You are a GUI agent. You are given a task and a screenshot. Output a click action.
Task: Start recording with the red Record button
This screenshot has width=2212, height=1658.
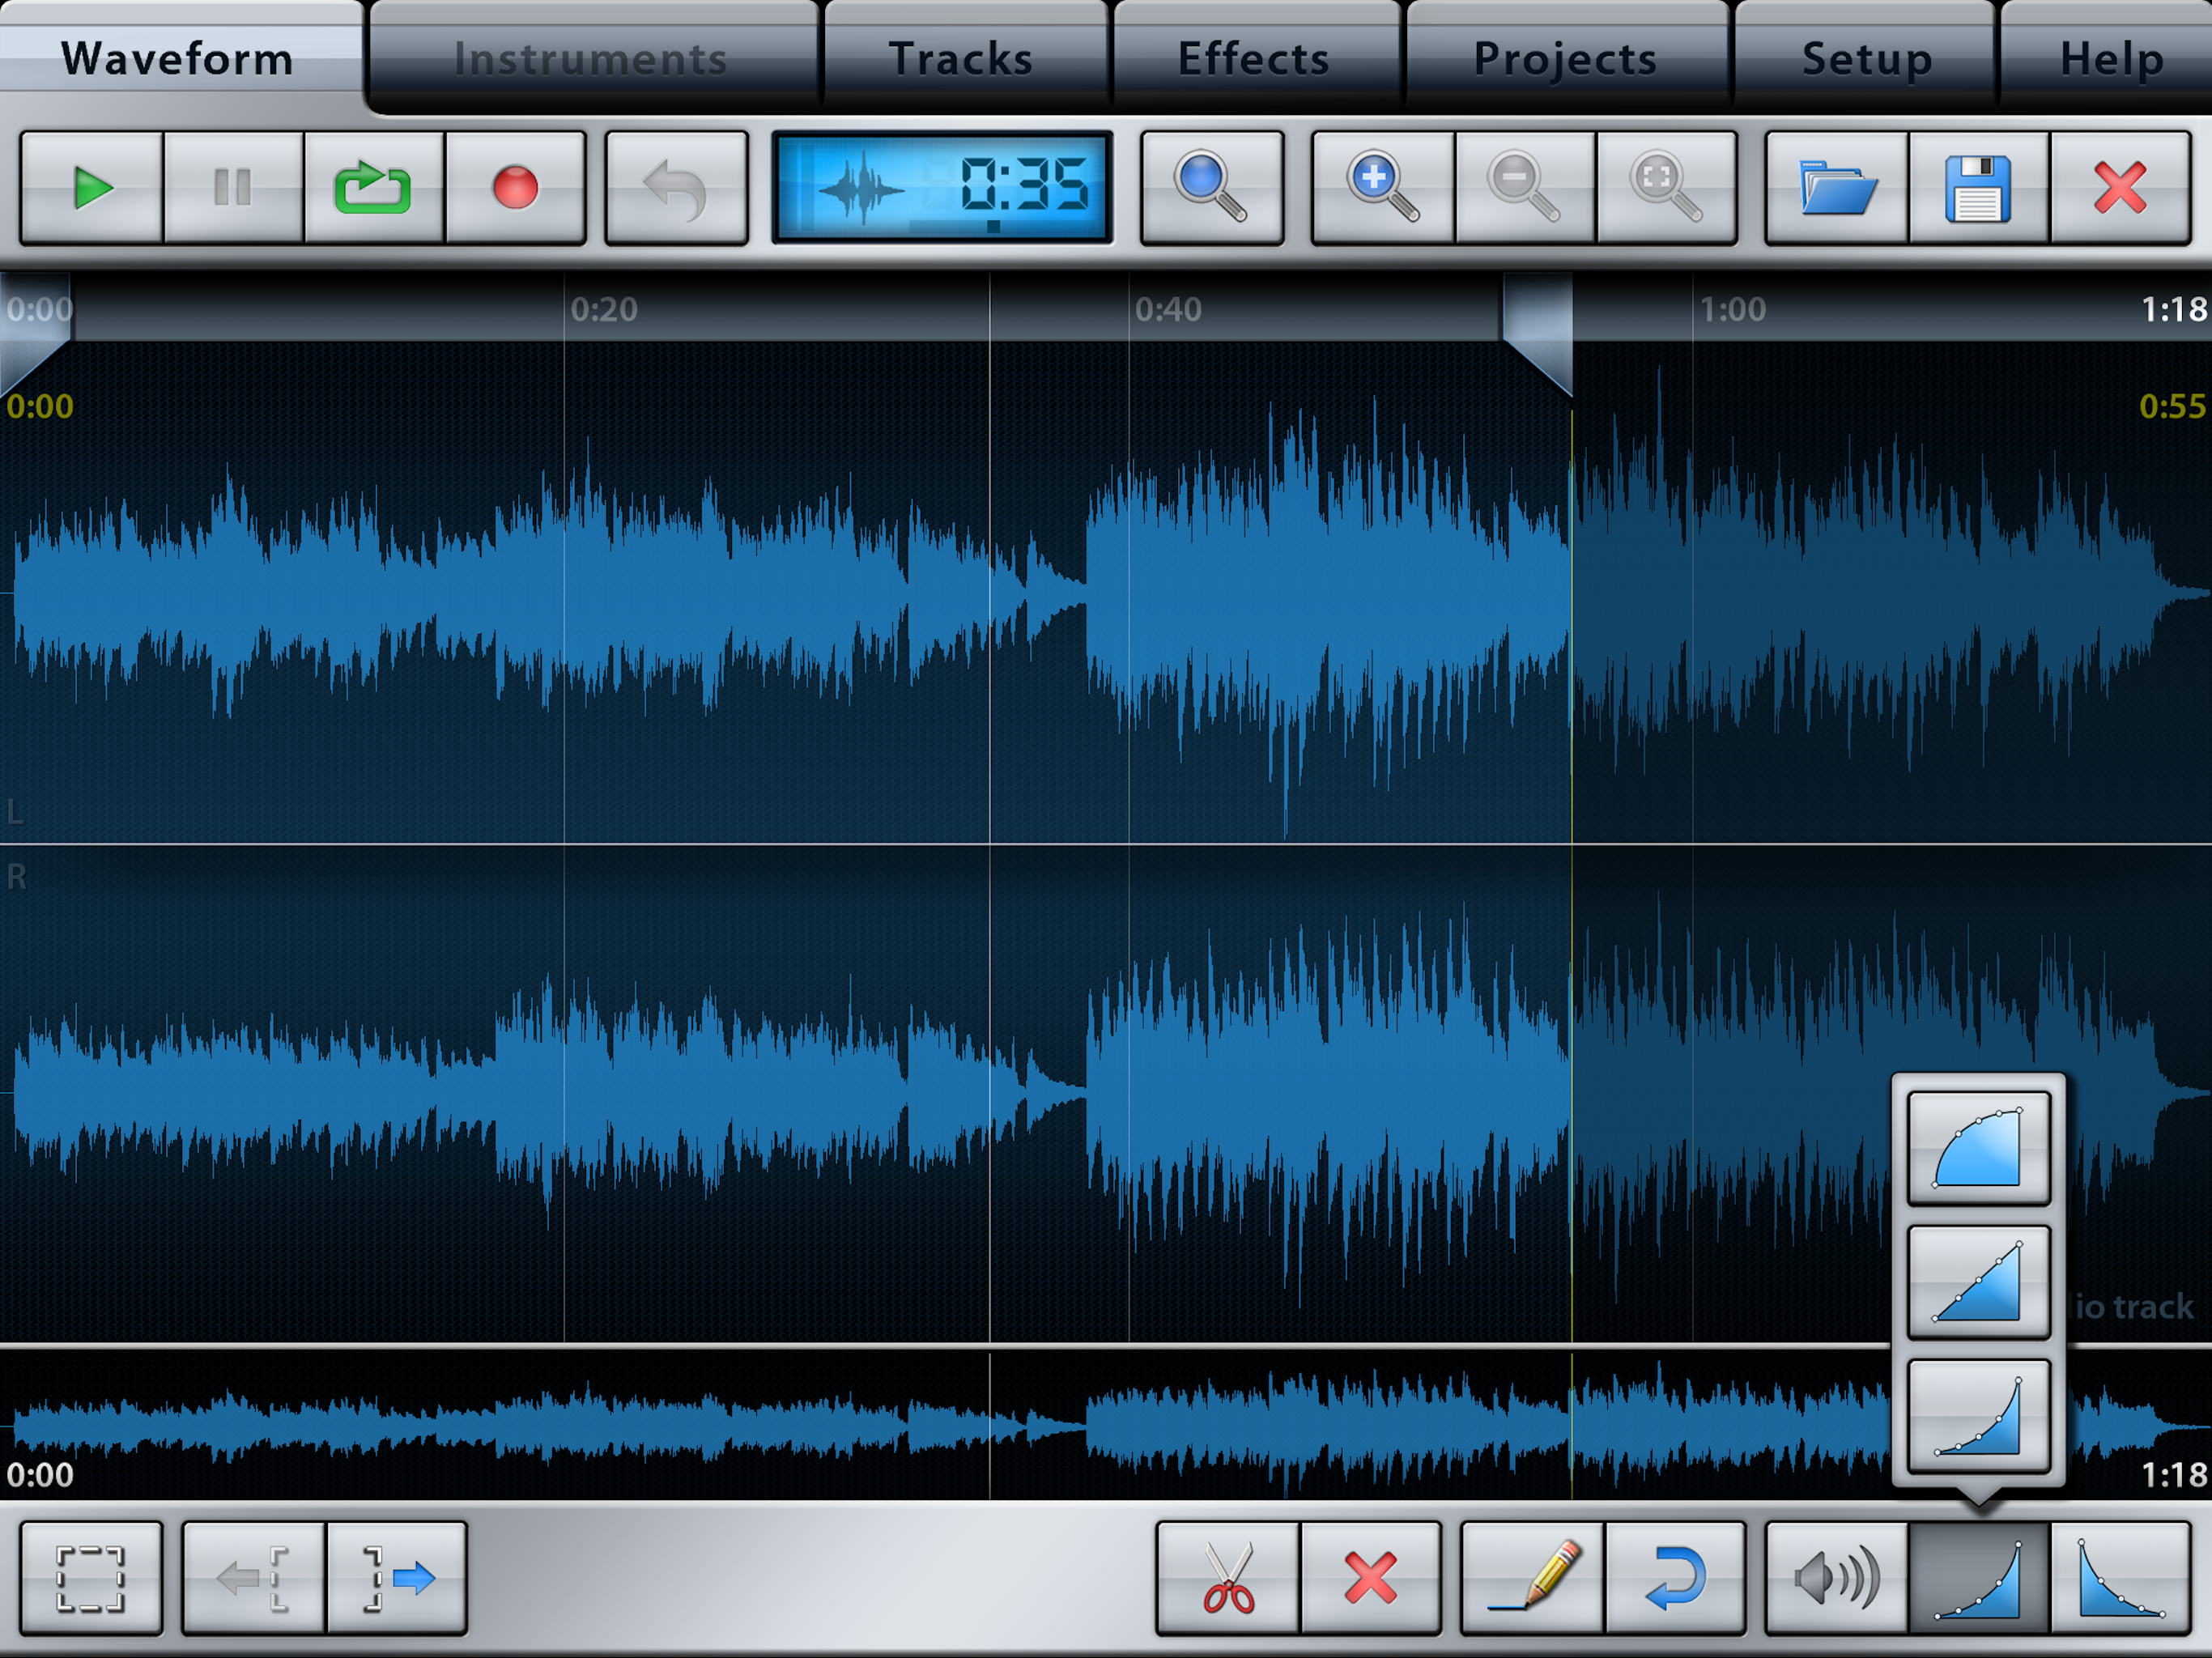coord(515,188)
